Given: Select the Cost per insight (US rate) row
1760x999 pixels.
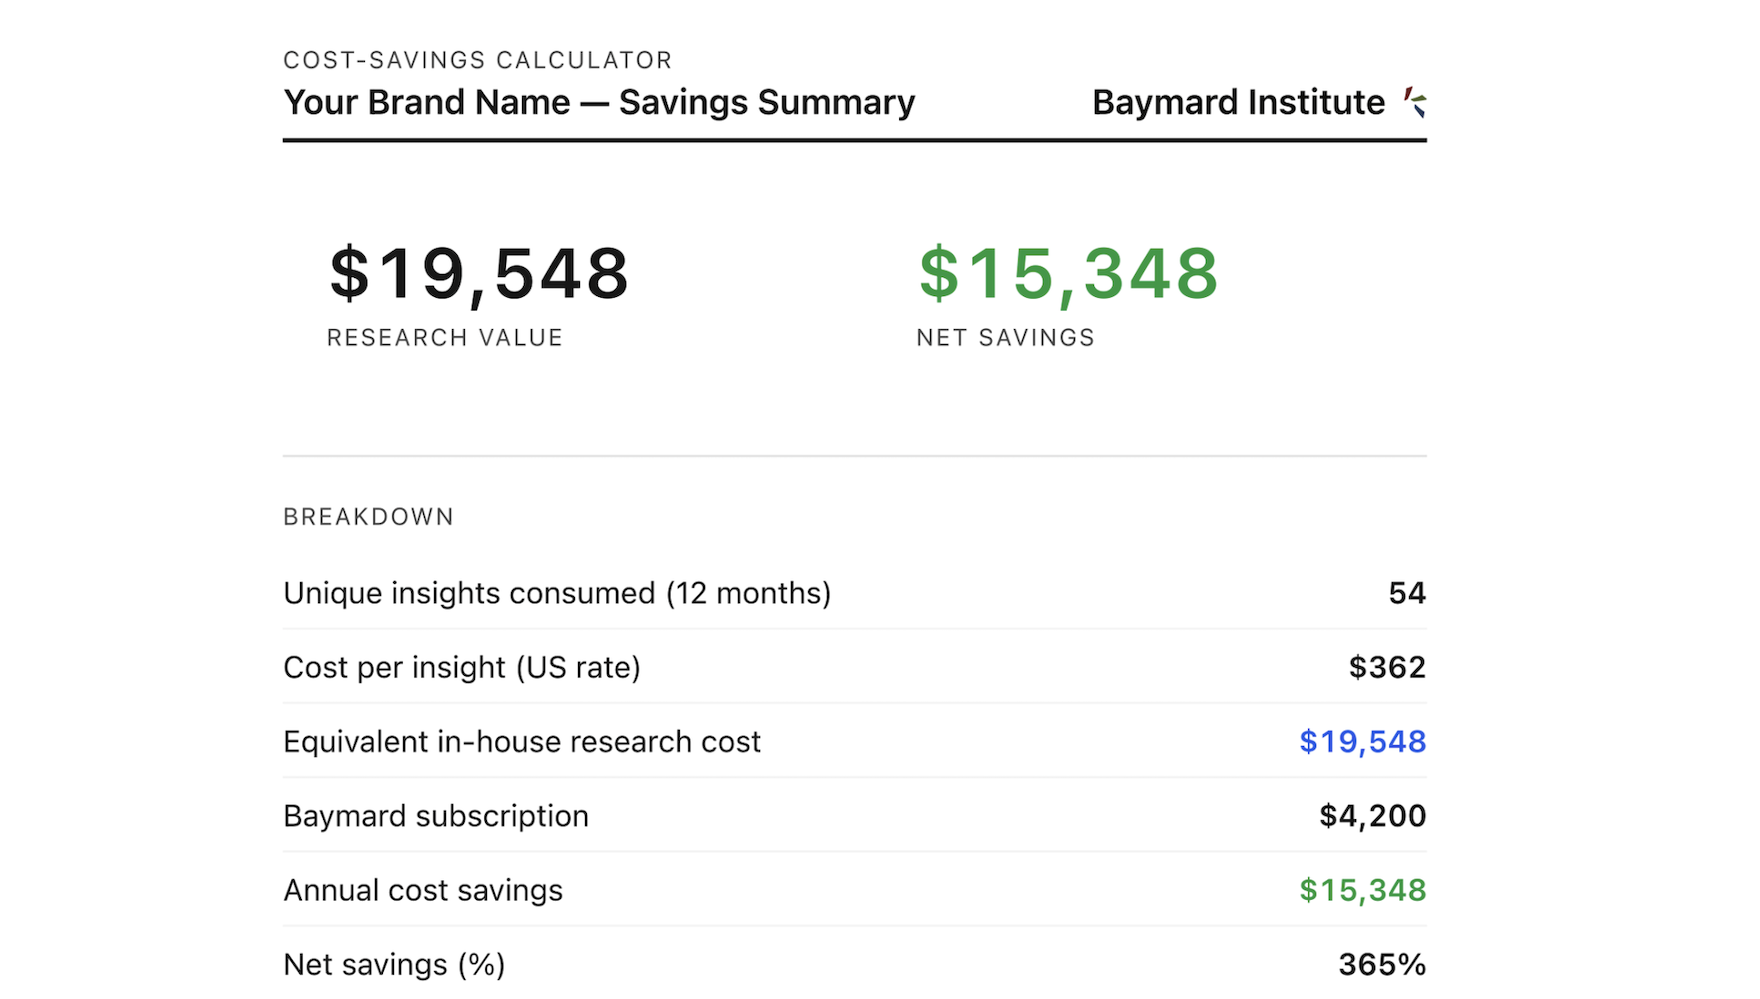Looking at the screenshot, I should point(855,667).
